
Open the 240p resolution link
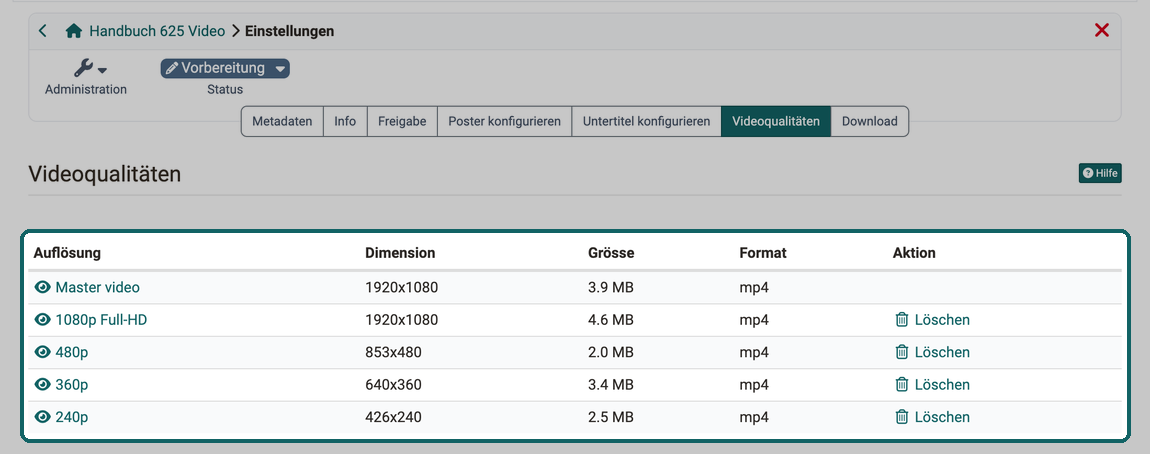point(72,417)
